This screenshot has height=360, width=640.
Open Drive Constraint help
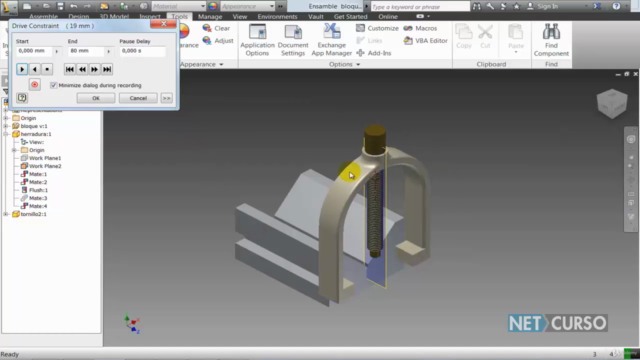coord(22,98)
